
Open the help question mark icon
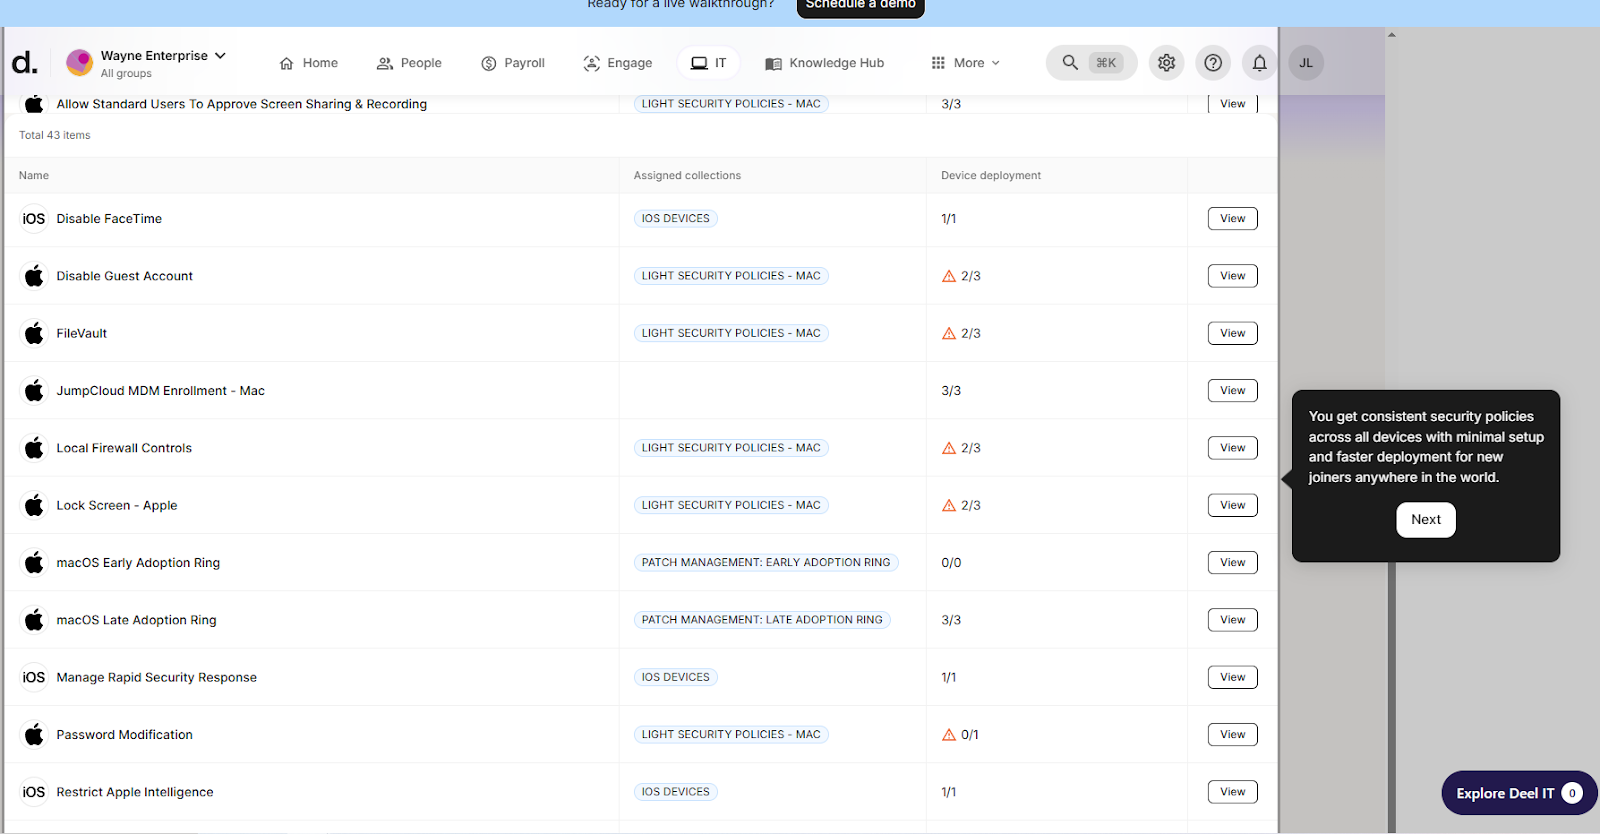[1213, 63]
